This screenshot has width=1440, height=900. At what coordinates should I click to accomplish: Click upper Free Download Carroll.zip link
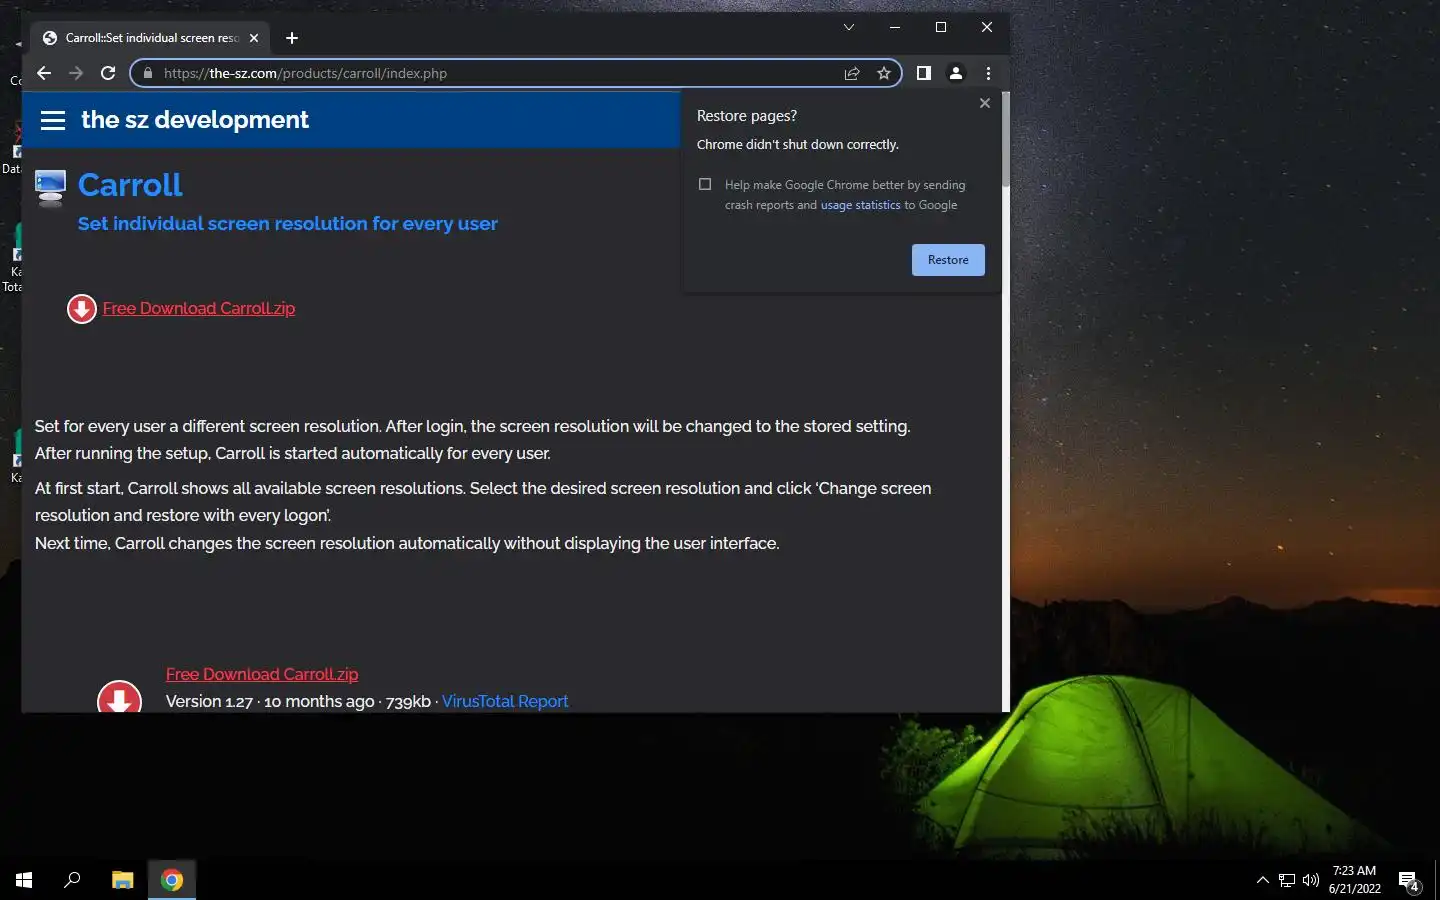pyautogui.click(x=199, y=308)
